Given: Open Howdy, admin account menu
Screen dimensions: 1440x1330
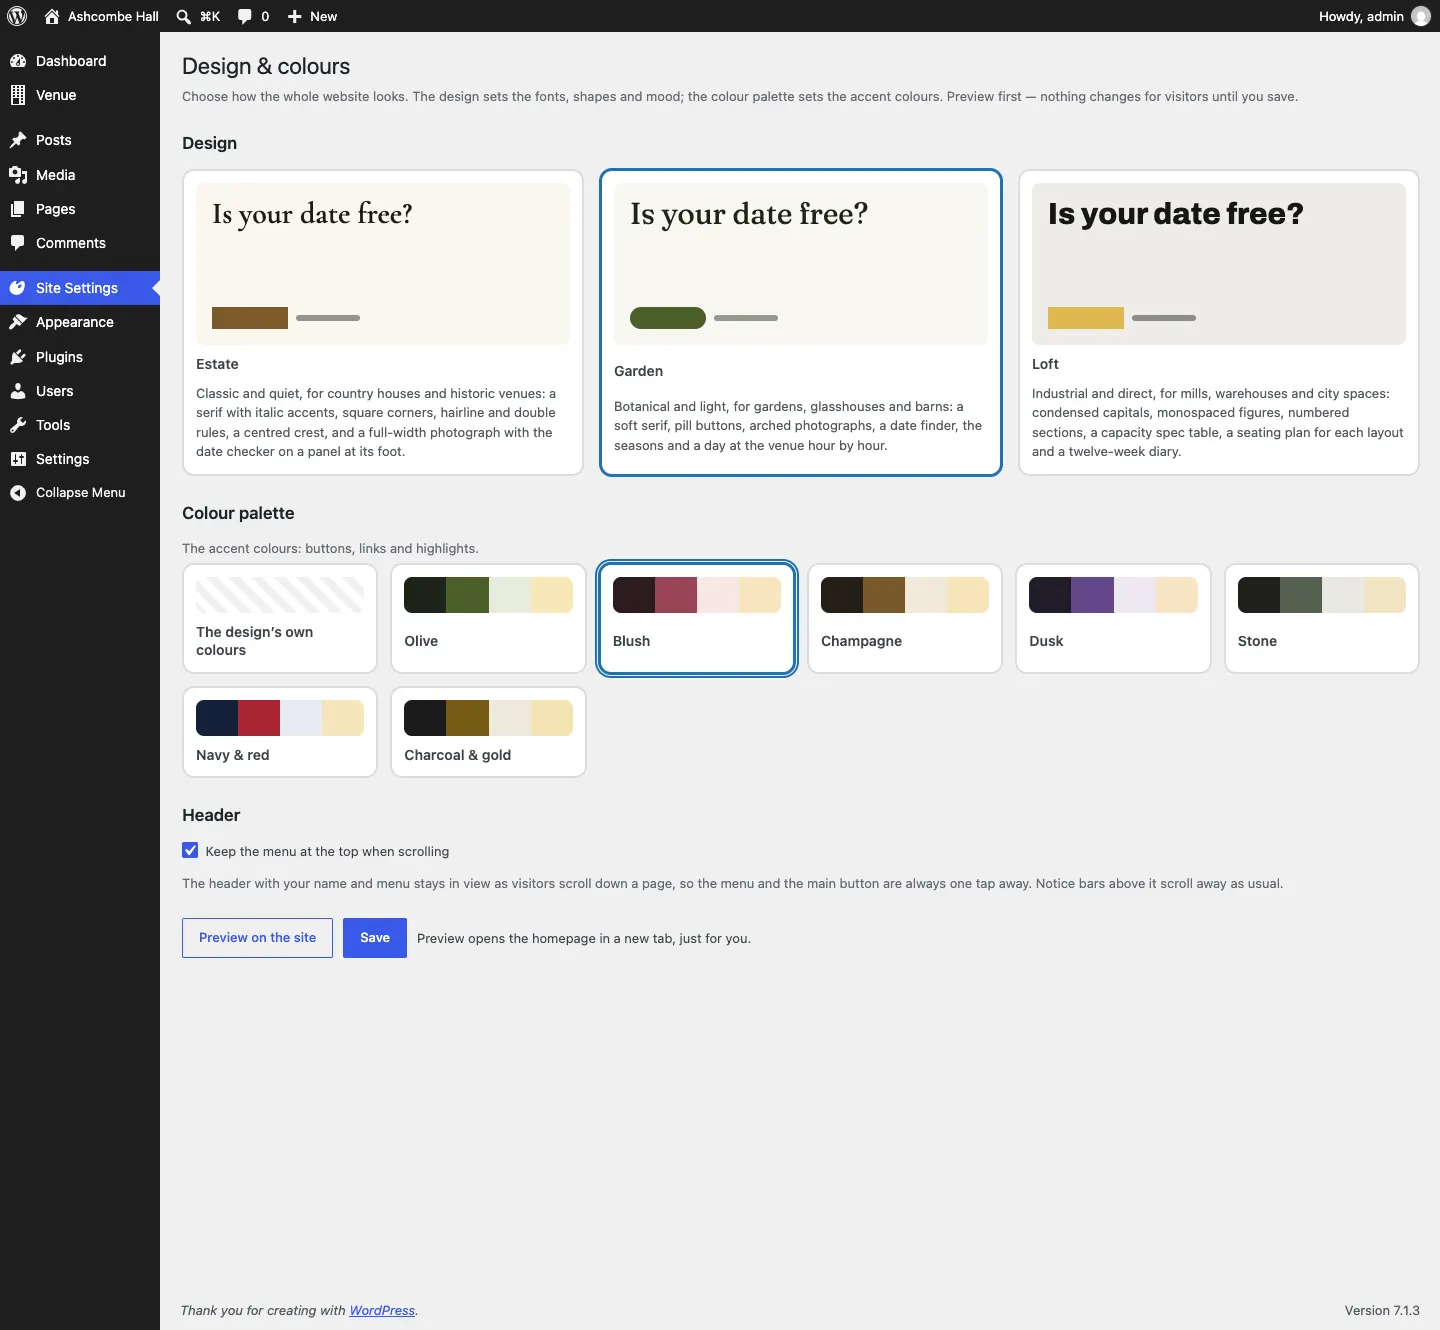Looking at the screenshot, I should (x=1374, y=16).
